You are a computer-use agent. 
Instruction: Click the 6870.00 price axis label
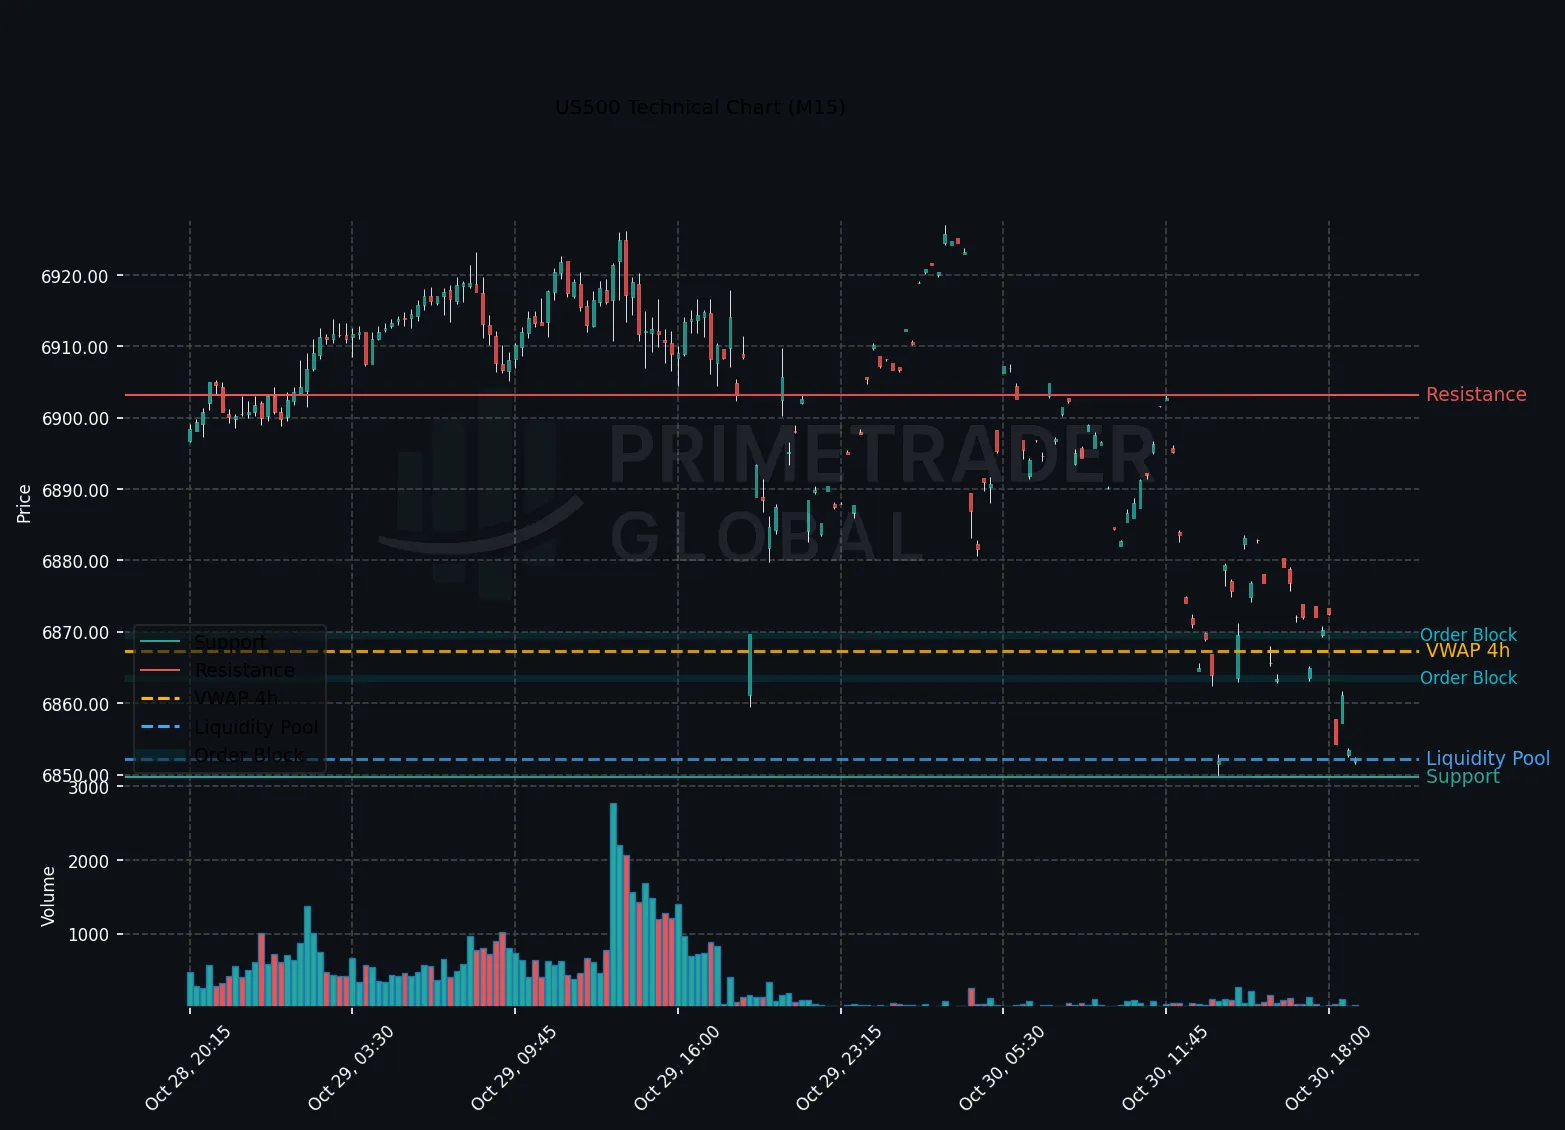coord(75,633)
